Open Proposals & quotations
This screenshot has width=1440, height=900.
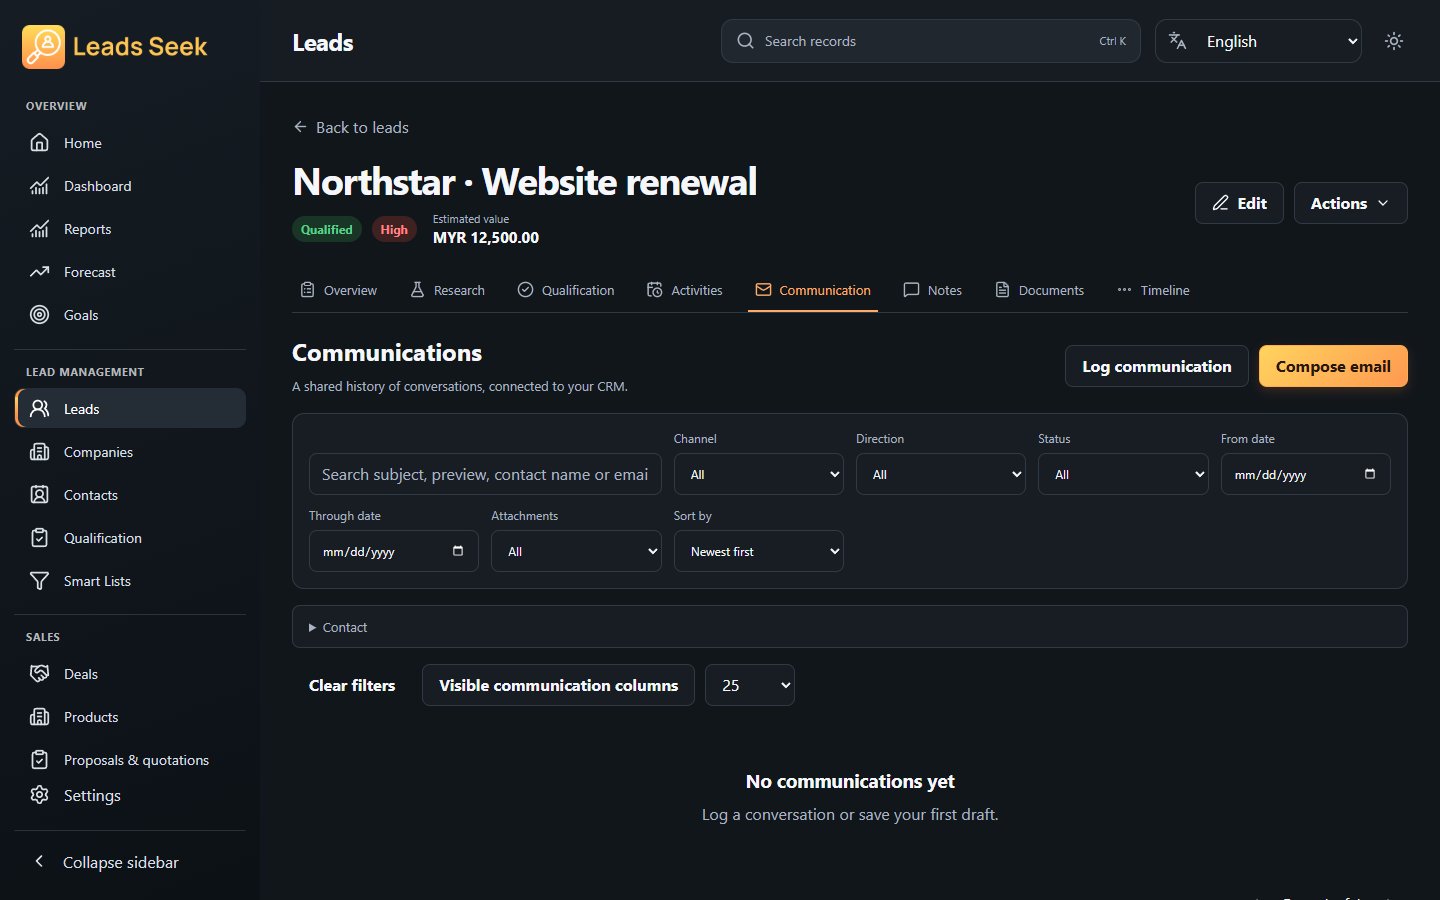[130, 760]
